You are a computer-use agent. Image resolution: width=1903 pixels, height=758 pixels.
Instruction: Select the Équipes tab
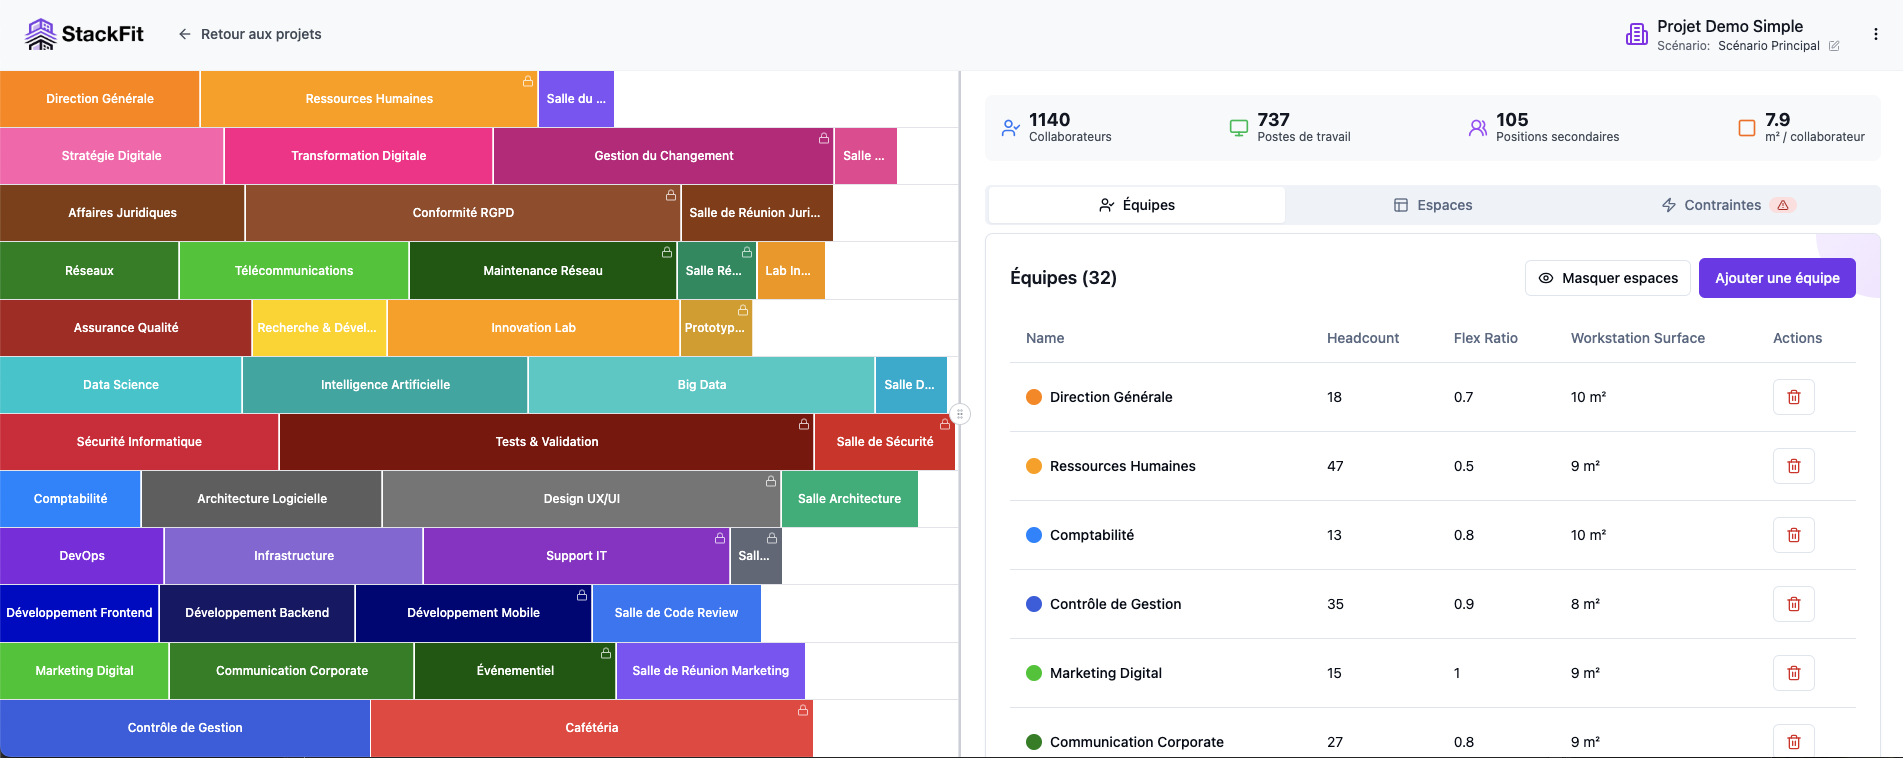point(1136,205)
